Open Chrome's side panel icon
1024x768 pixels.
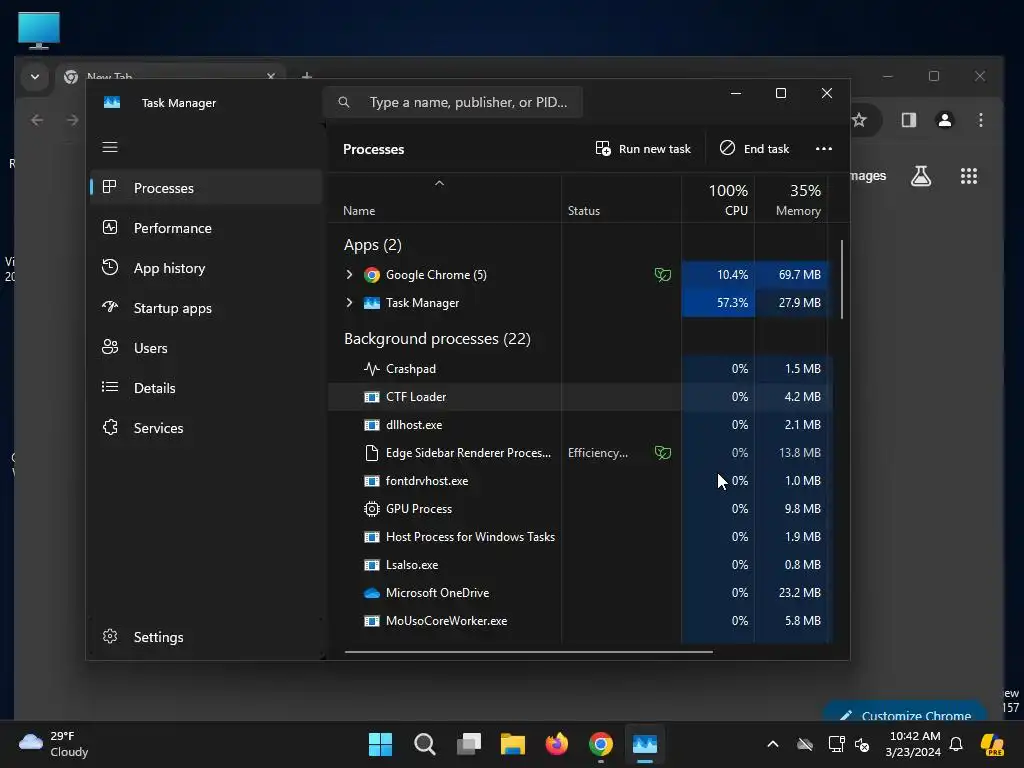908,120
